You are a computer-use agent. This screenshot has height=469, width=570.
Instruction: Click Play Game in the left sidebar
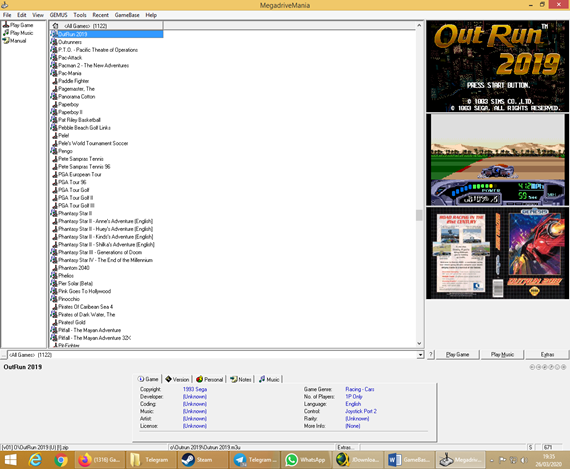coord(18,25)
